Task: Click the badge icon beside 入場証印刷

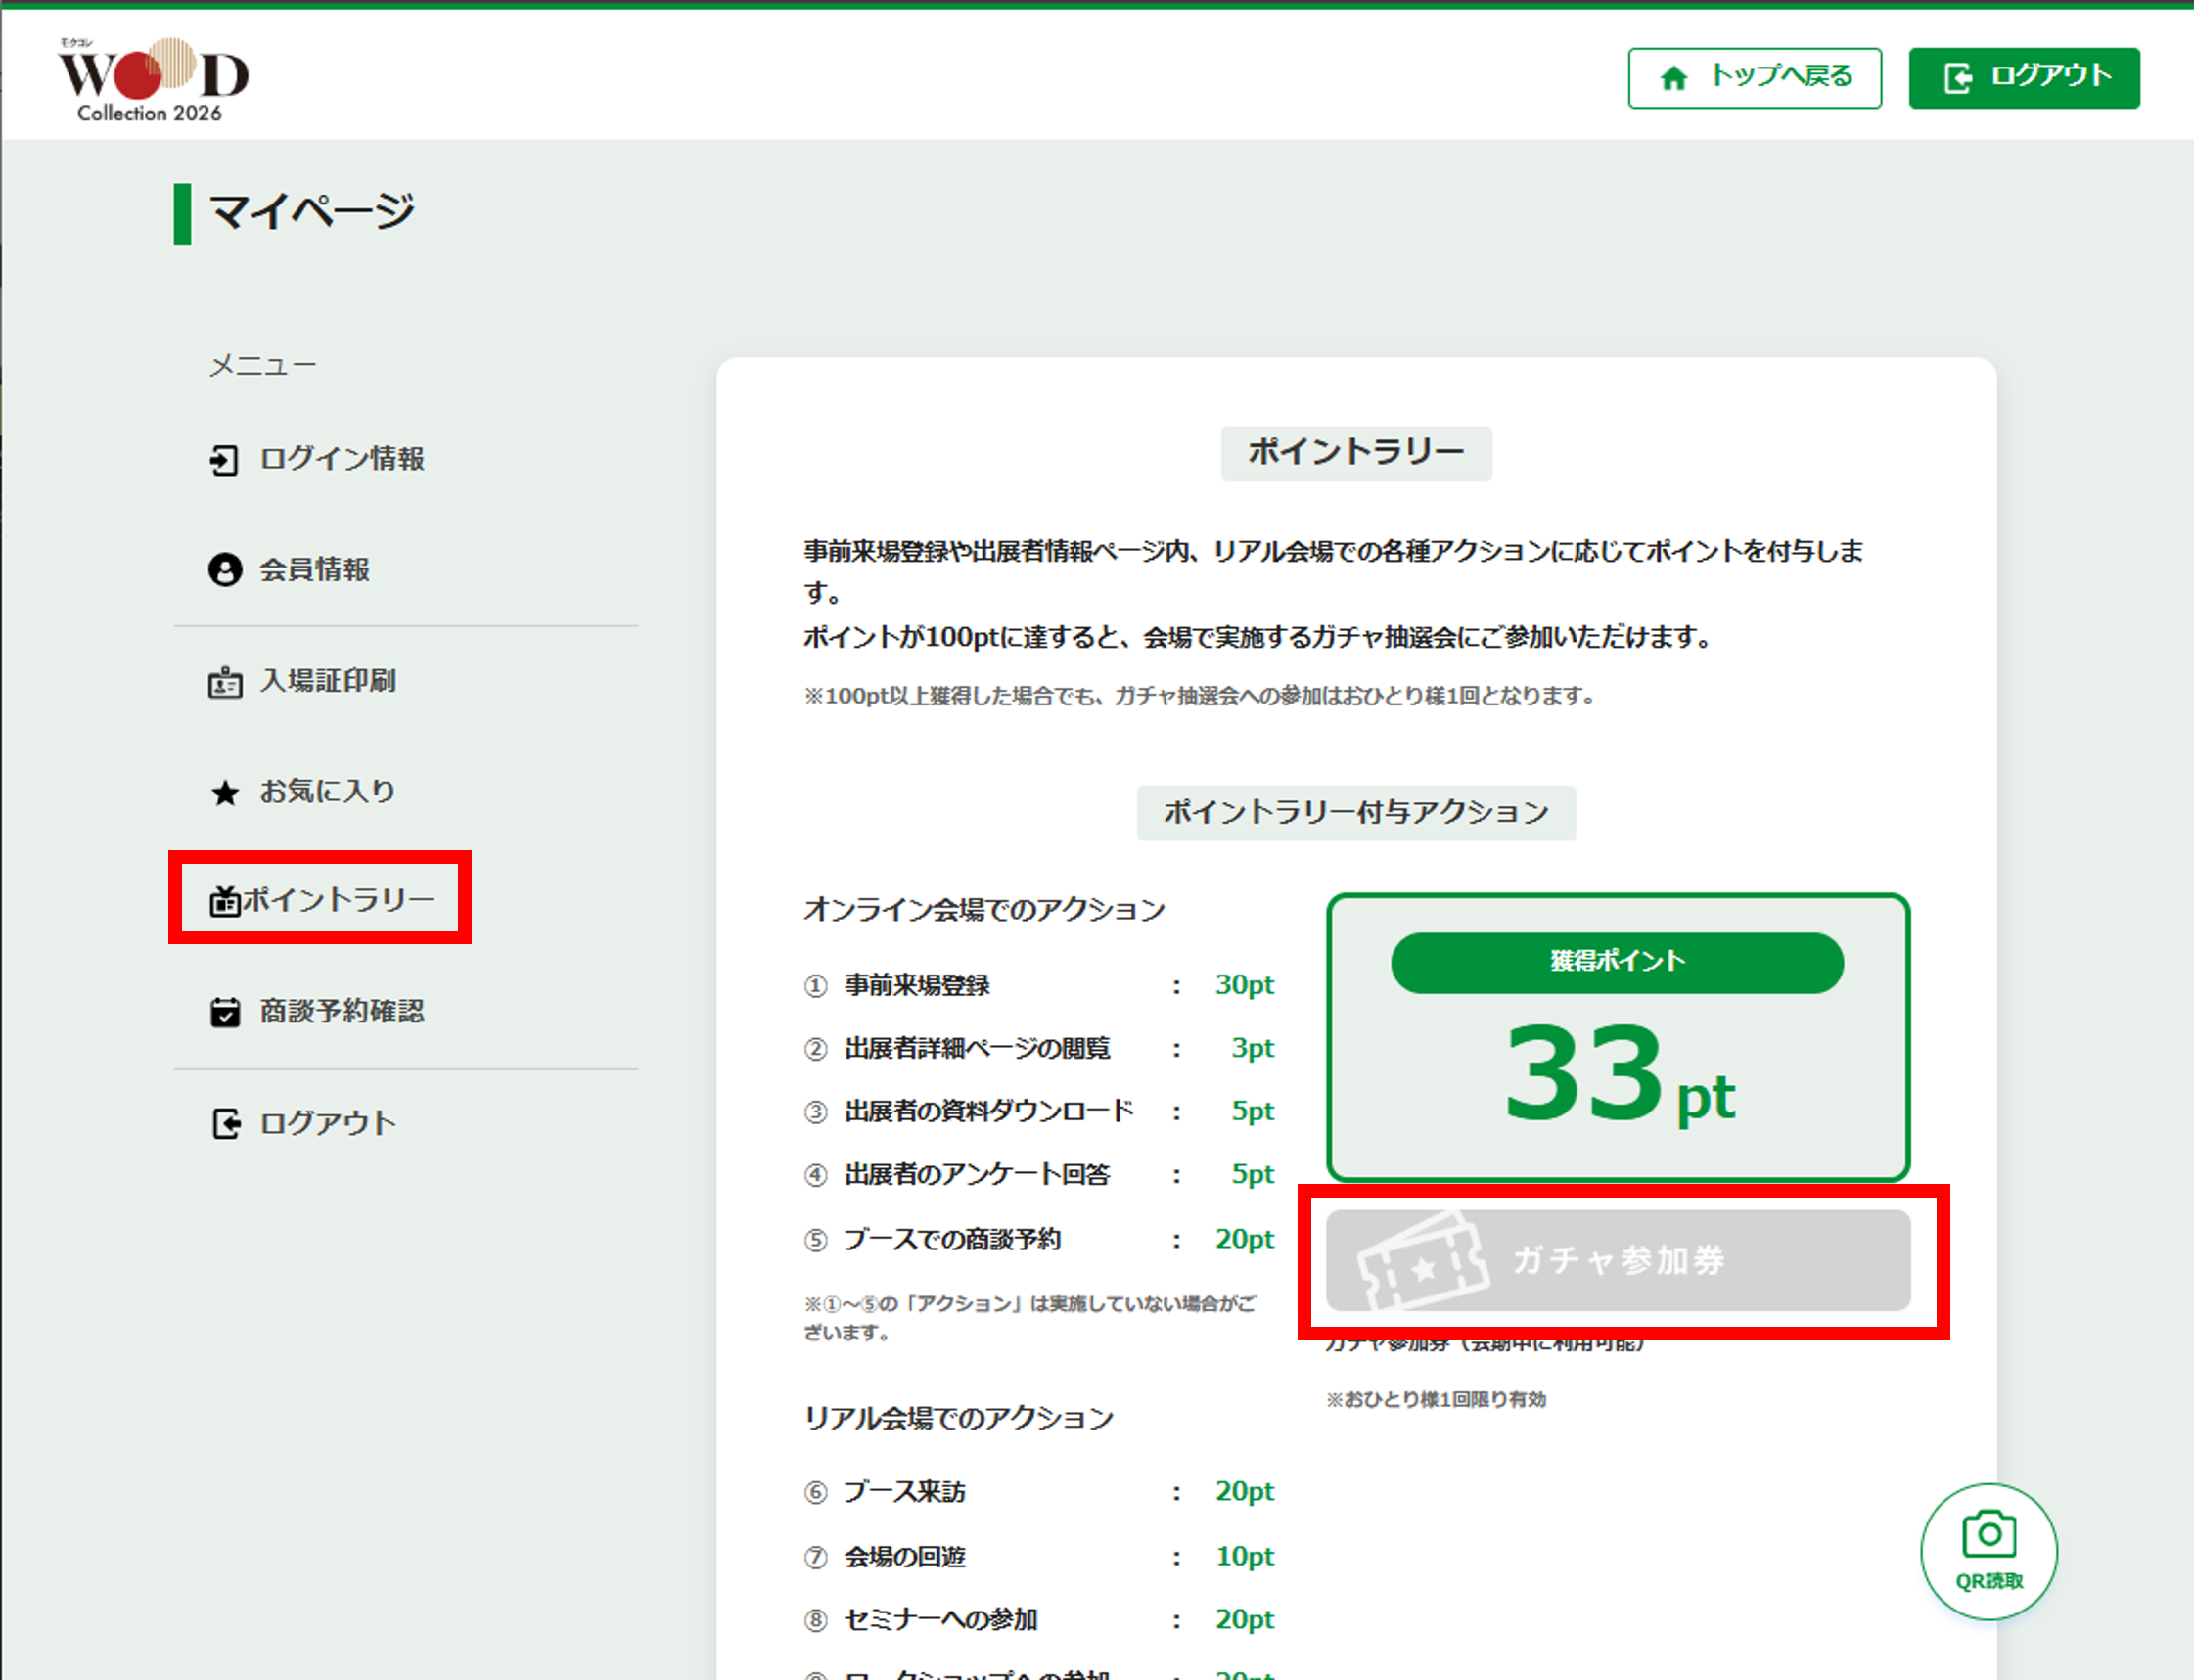Action: click(225, 683)
